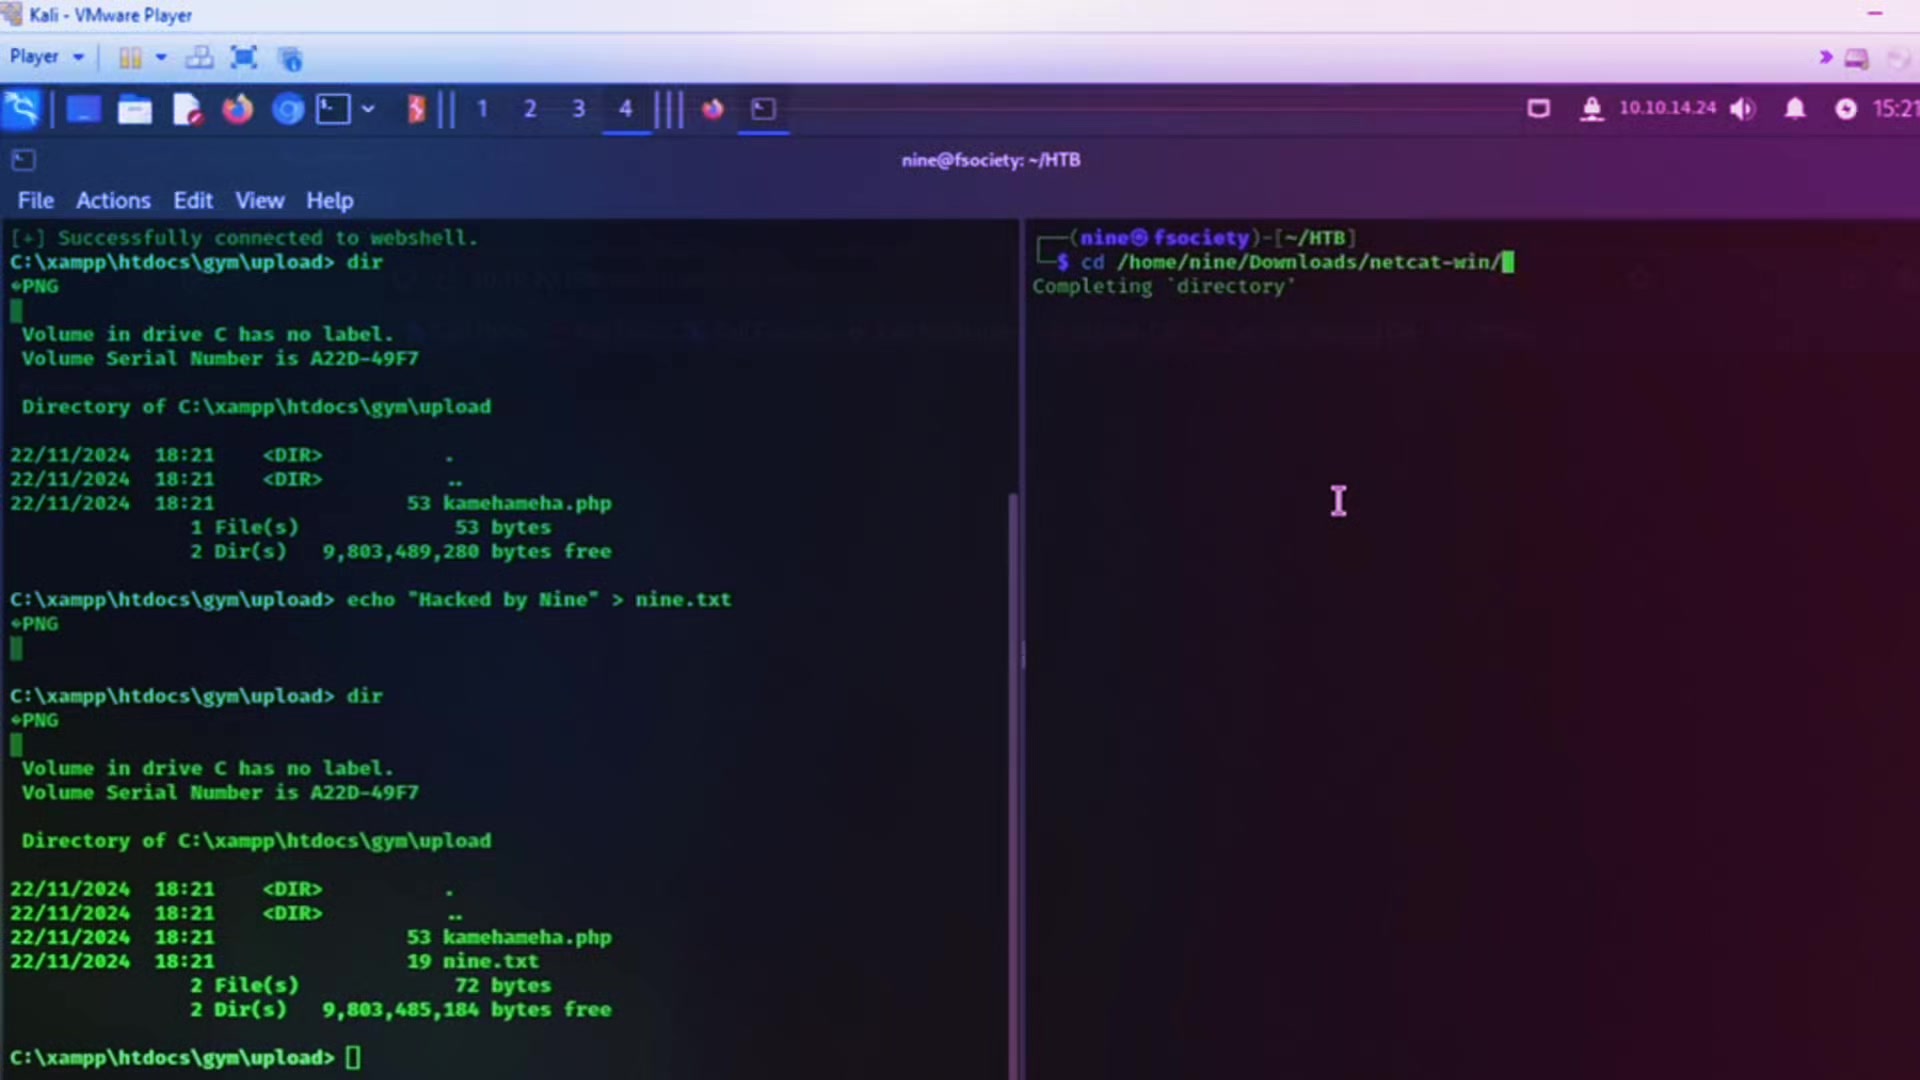
Task: Click the panel clock showing 15:21
Action: click(x=1895, y=108)
